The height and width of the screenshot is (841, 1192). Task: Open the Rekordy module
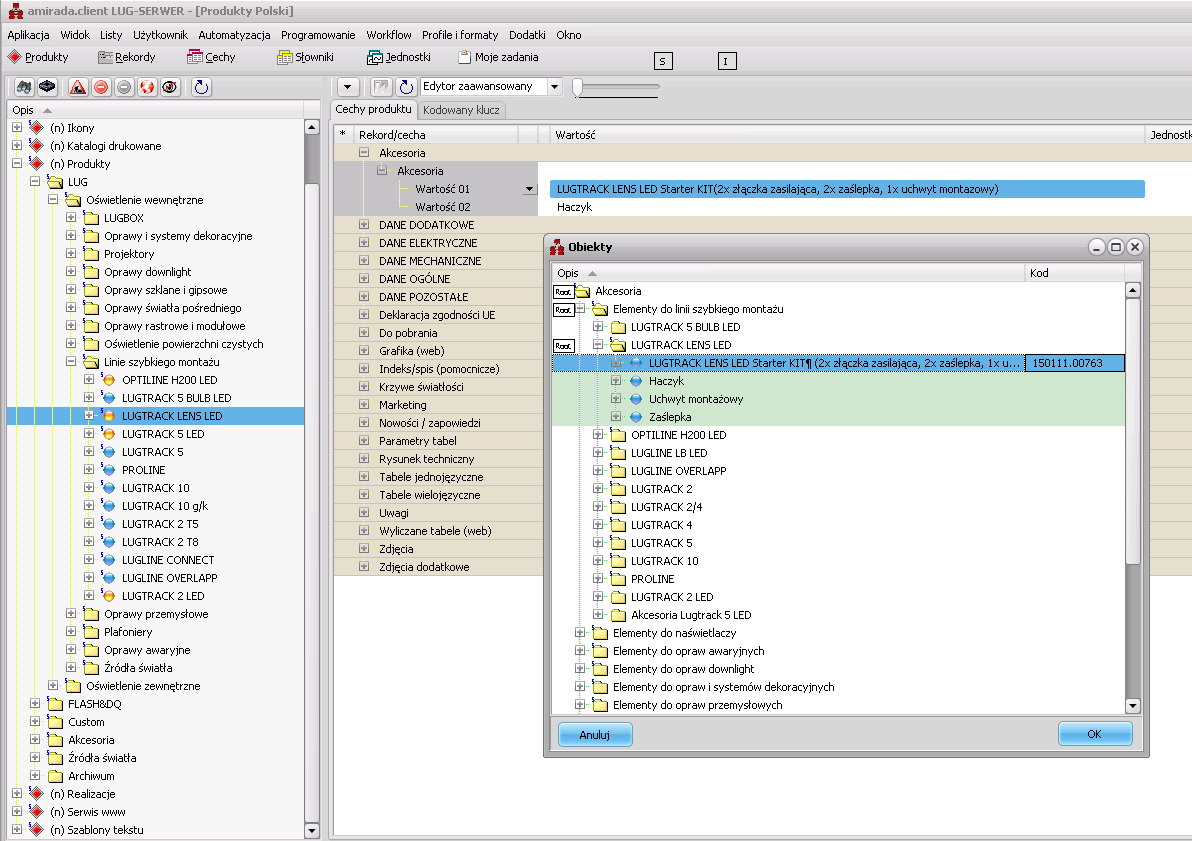coord(126,57)
